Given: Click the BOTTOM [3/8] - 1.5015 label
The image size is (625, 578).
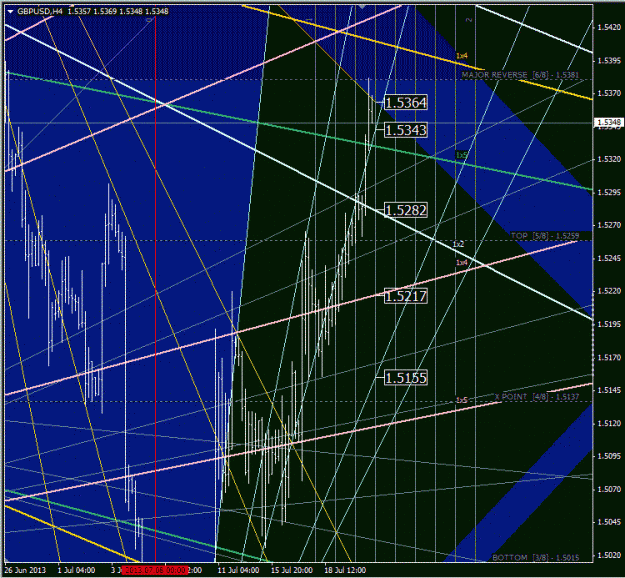Looking at the screenshot, I should click(536, 557).
